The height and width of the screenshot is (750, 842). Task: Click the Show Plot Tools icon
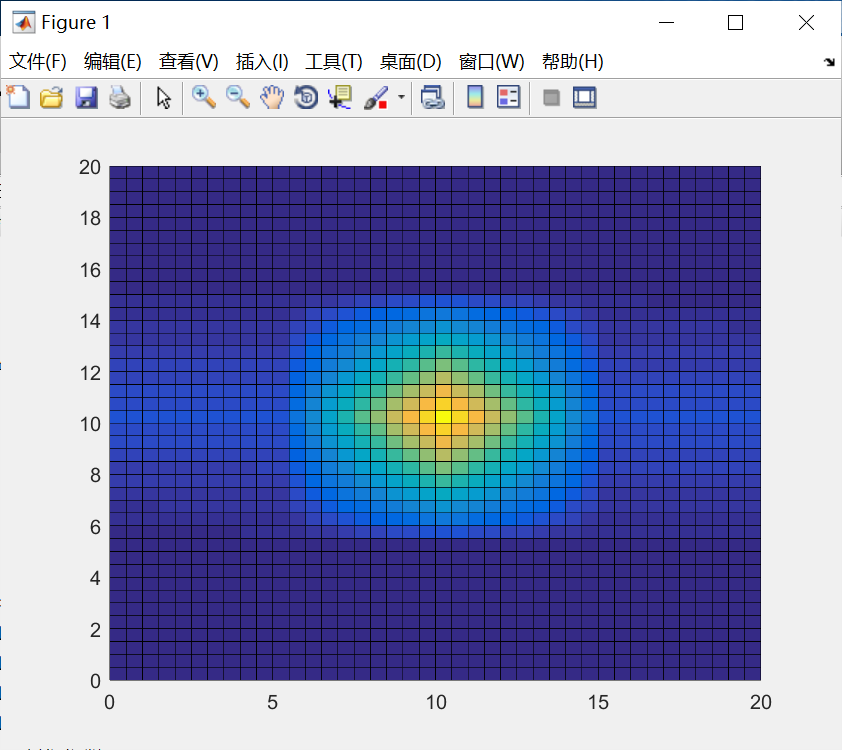coord(584,98)
